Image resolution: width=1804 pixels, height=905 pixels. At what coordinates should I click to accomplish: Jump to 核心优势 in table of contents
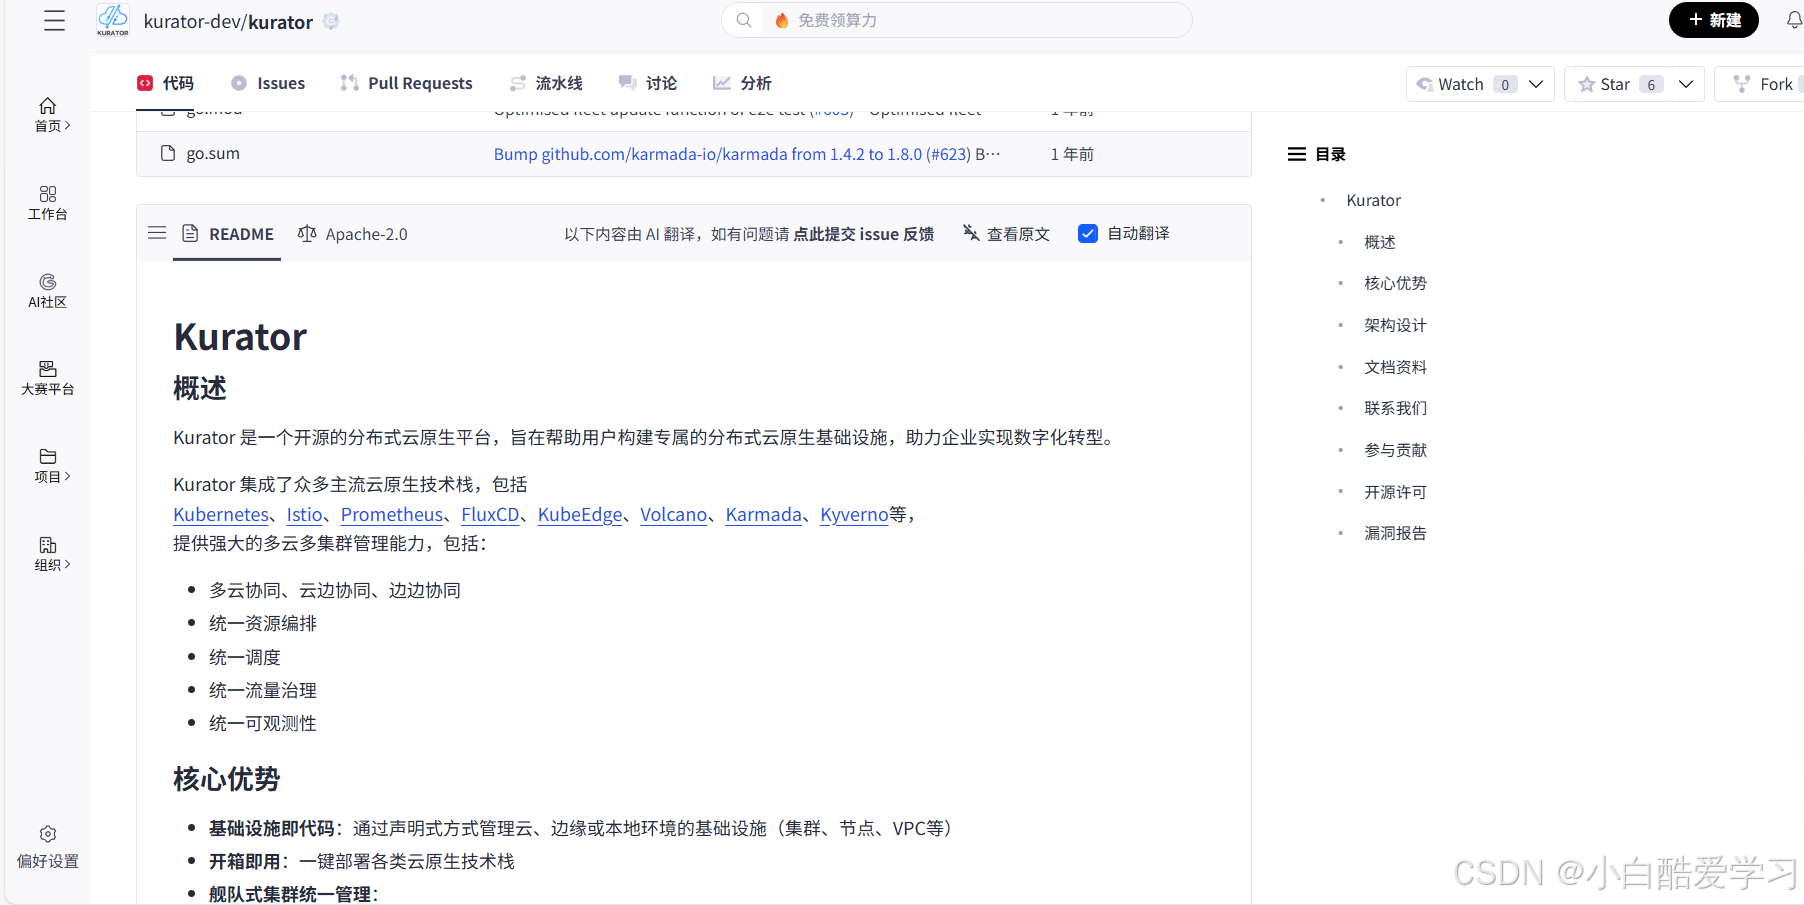[x=1395, y=283]
